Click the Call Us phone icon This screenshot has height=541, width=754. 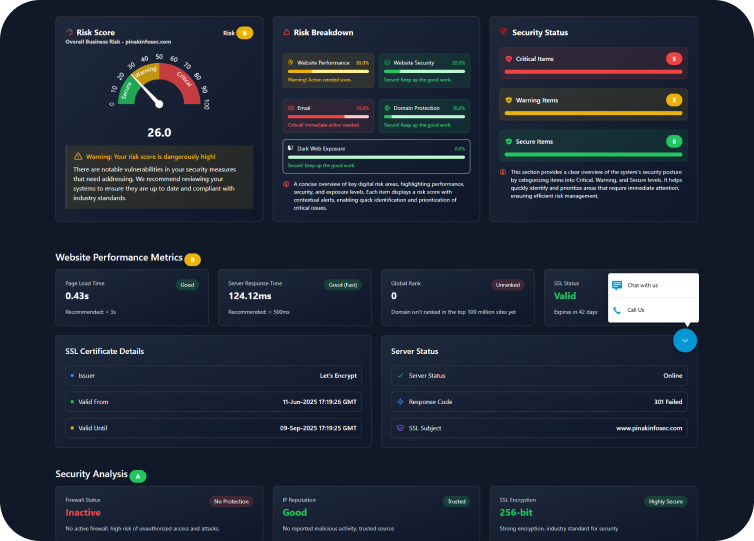click(617, 310)
